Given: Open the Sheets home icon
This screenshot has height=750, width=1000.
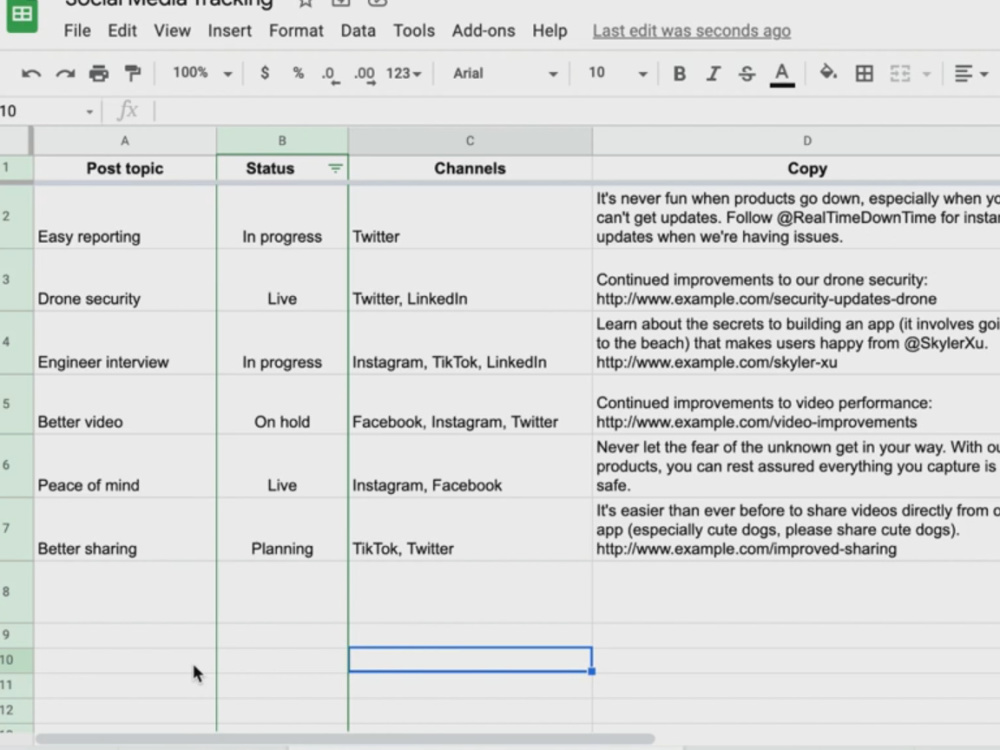Looking at the screenshot, I should (22, 14).
